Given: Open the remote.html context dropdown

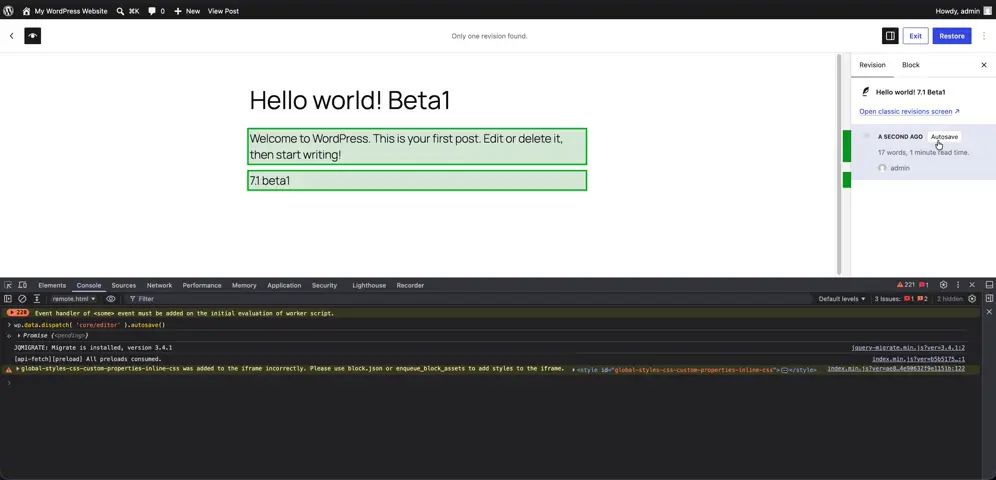Looking at the screenshot, I should [74, 298].
